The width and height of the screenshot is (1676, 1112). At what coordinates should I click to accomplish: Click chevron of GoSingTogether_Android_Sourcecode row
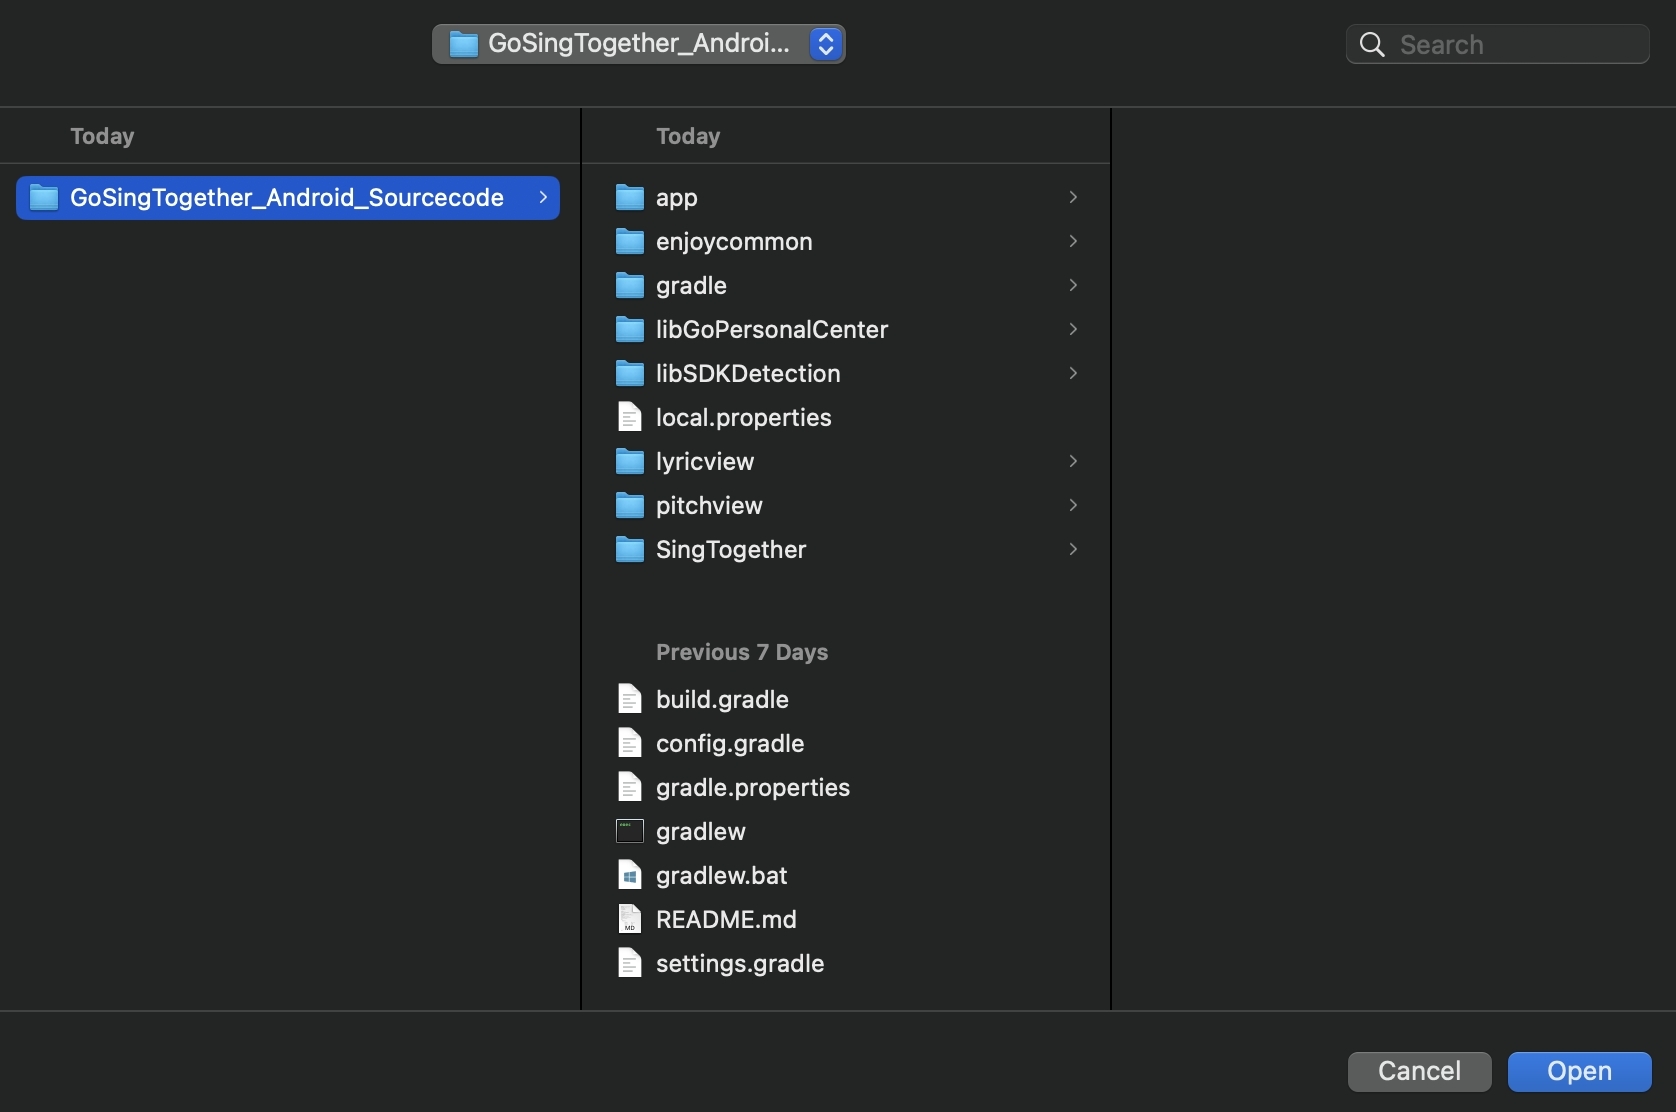[543, 197]
